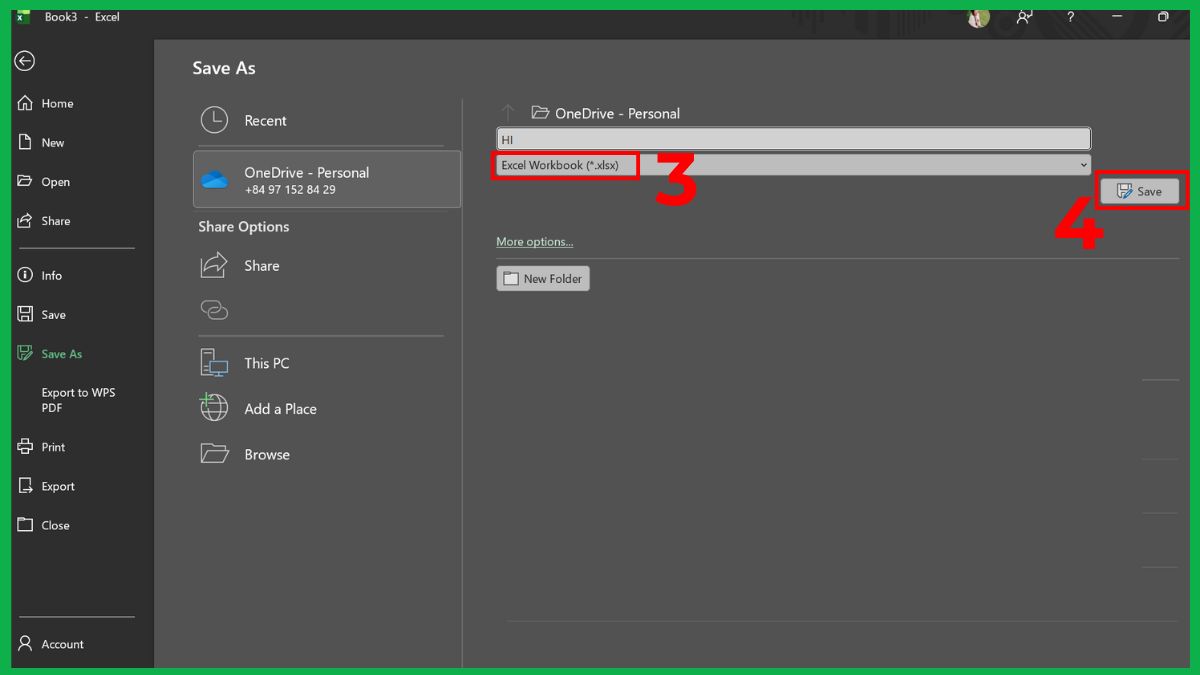Click the Info circle icon
The width and height of the screenshot is (1200, 675).
pos(26,275)
